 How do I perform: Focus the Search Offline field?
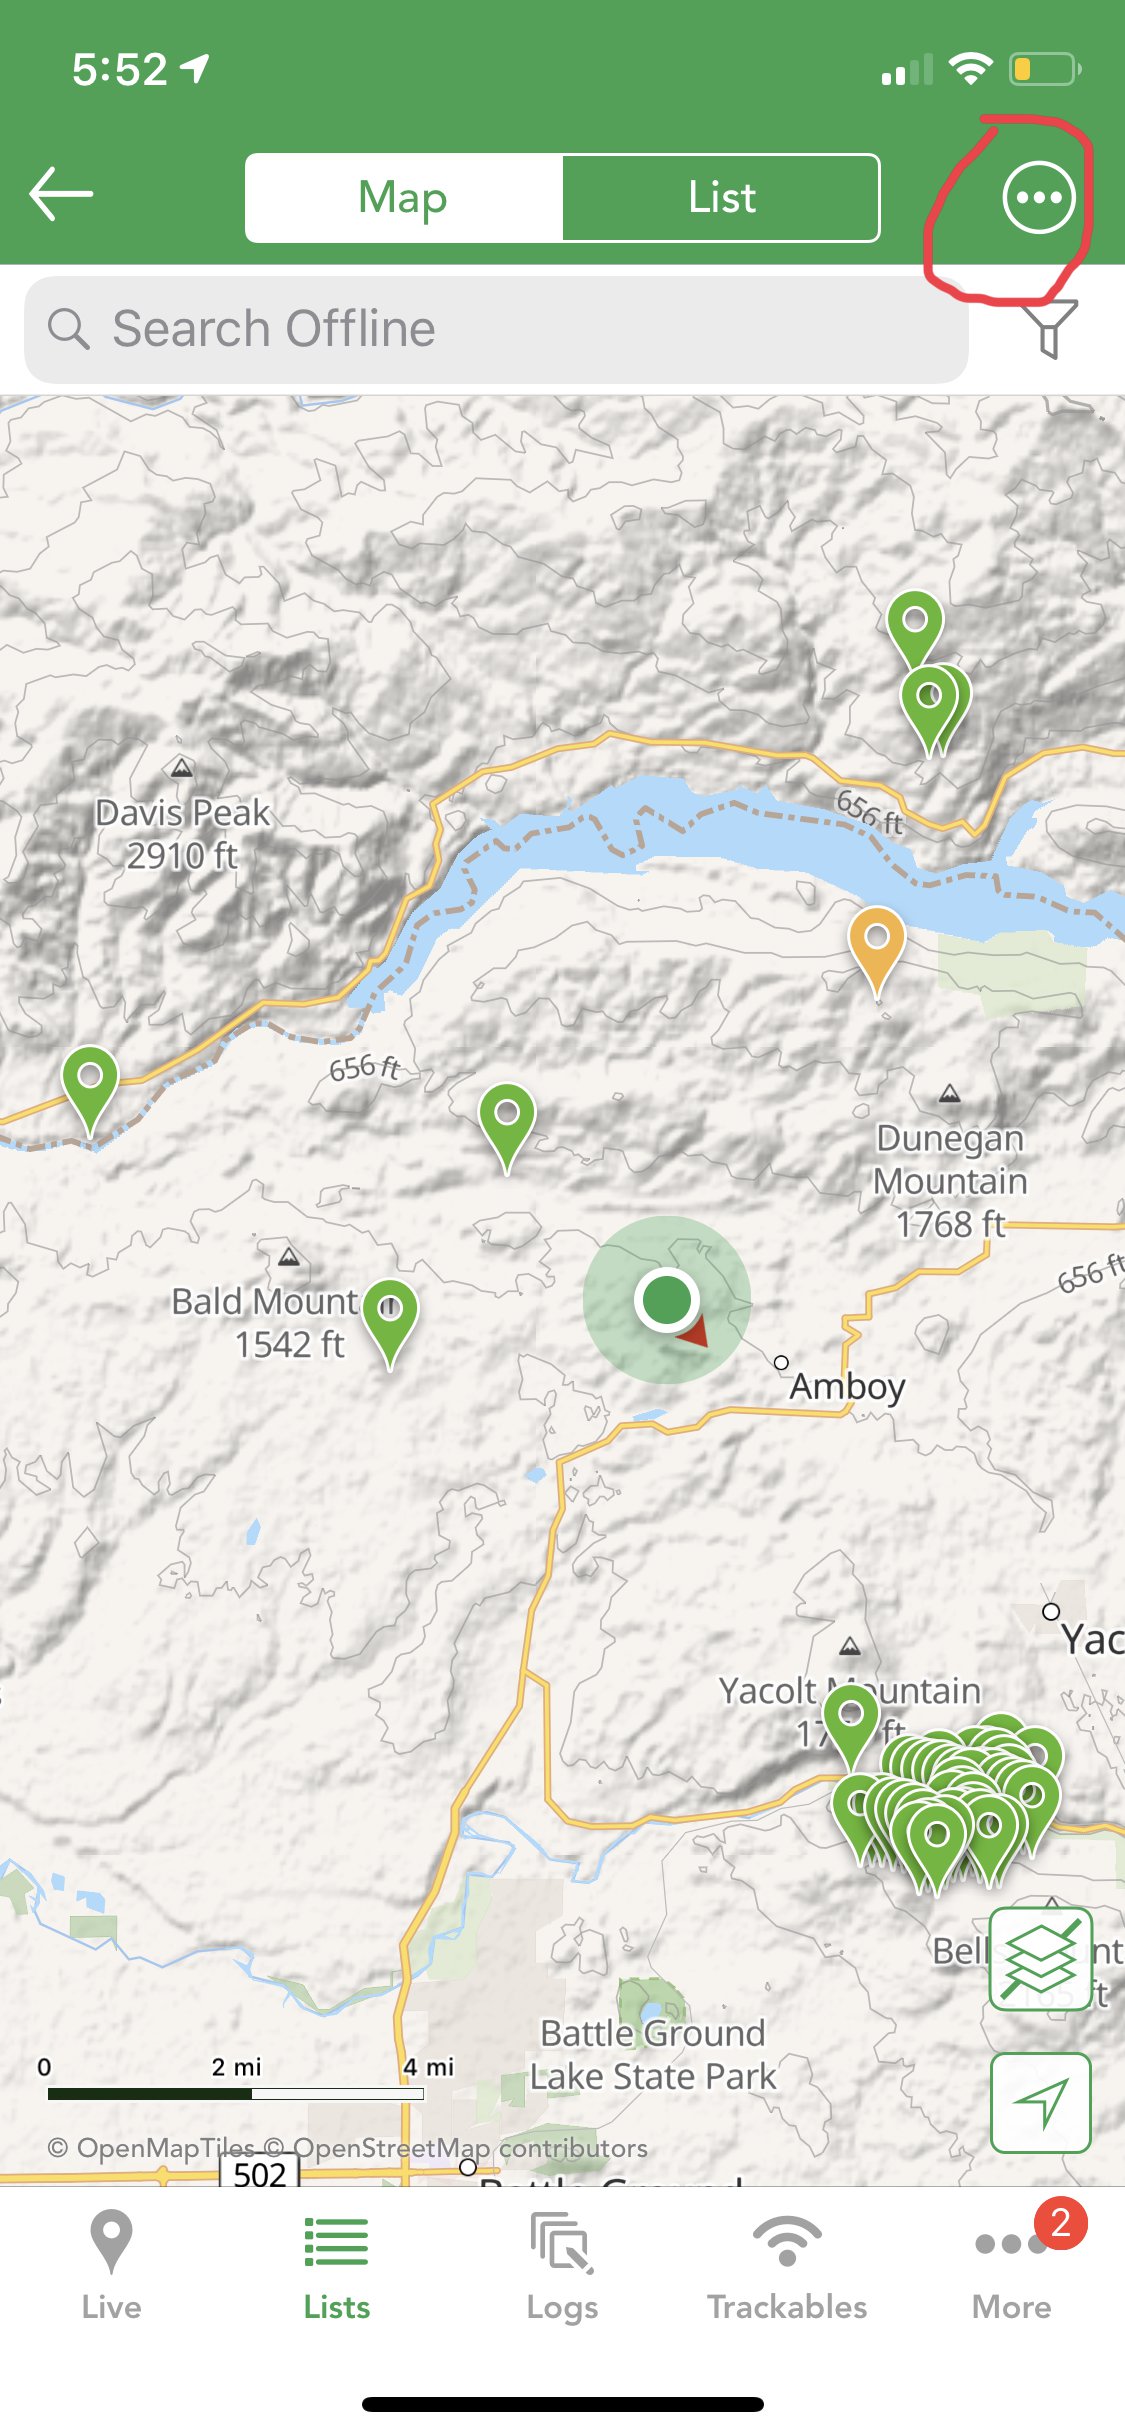(x=496, y=329)
